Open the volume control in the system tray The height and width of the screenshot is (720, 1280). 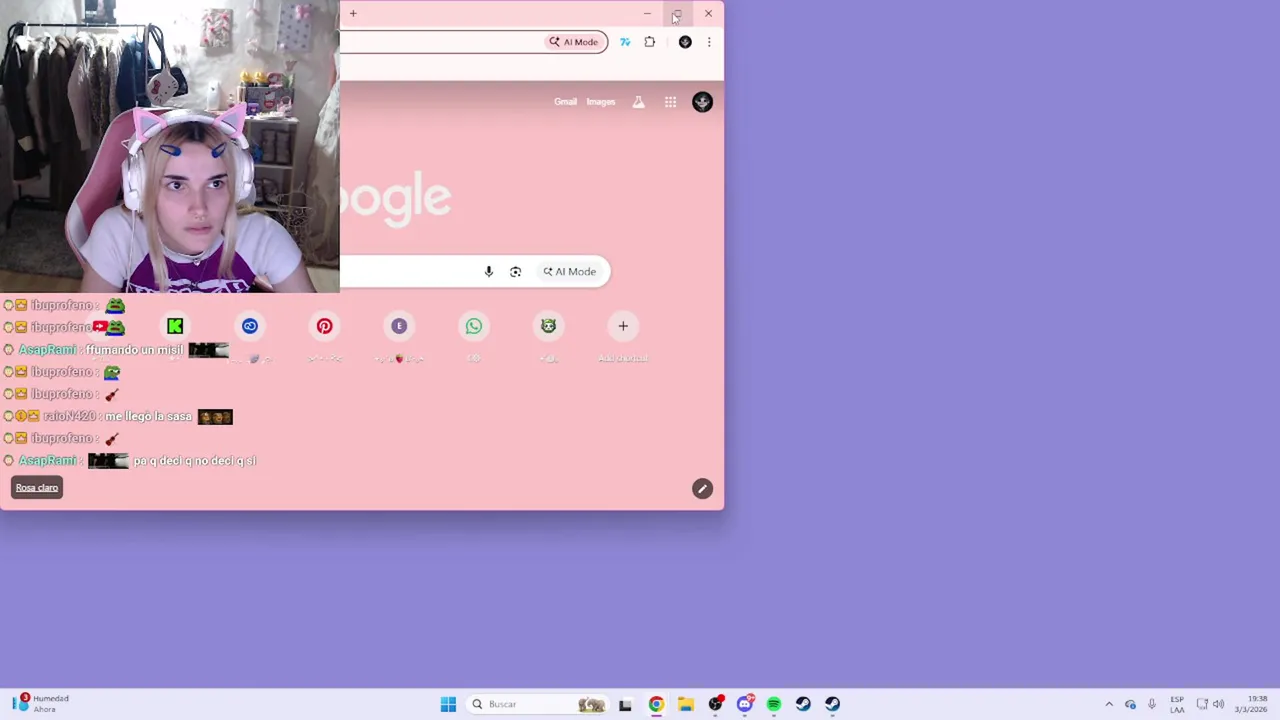coord(1218,704)
